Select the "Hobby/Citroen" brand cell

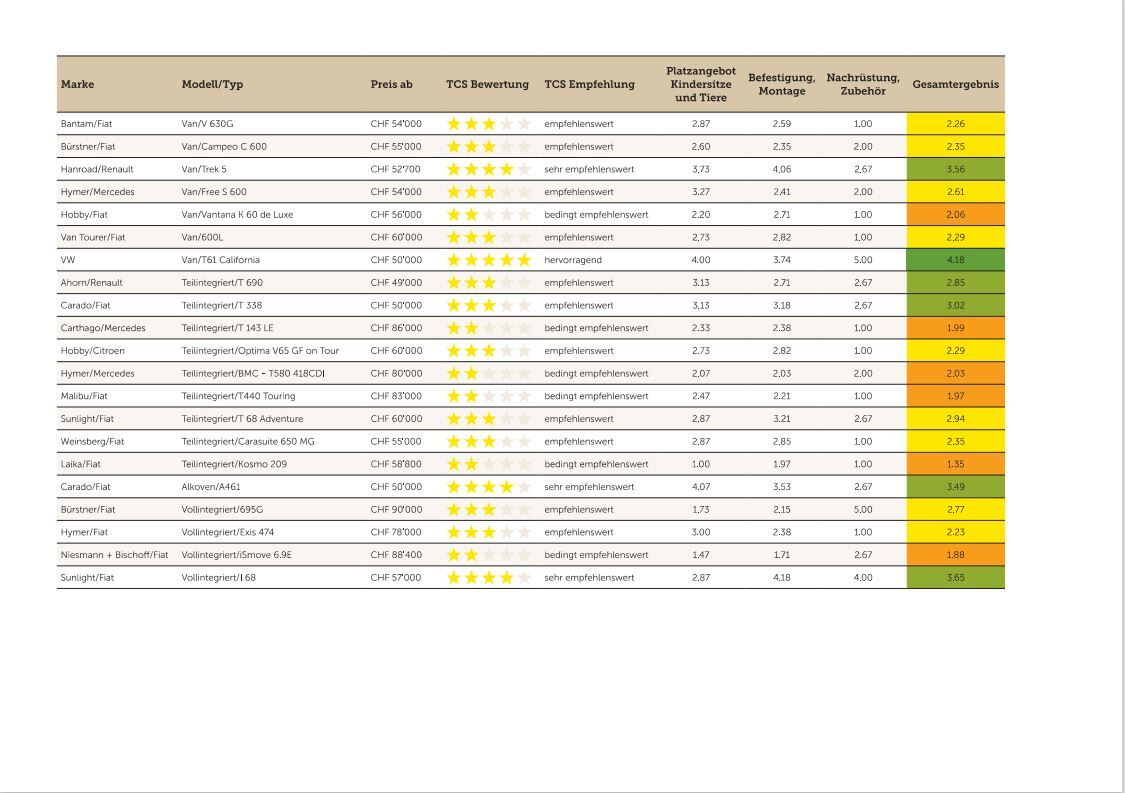[x=93, y=351]
